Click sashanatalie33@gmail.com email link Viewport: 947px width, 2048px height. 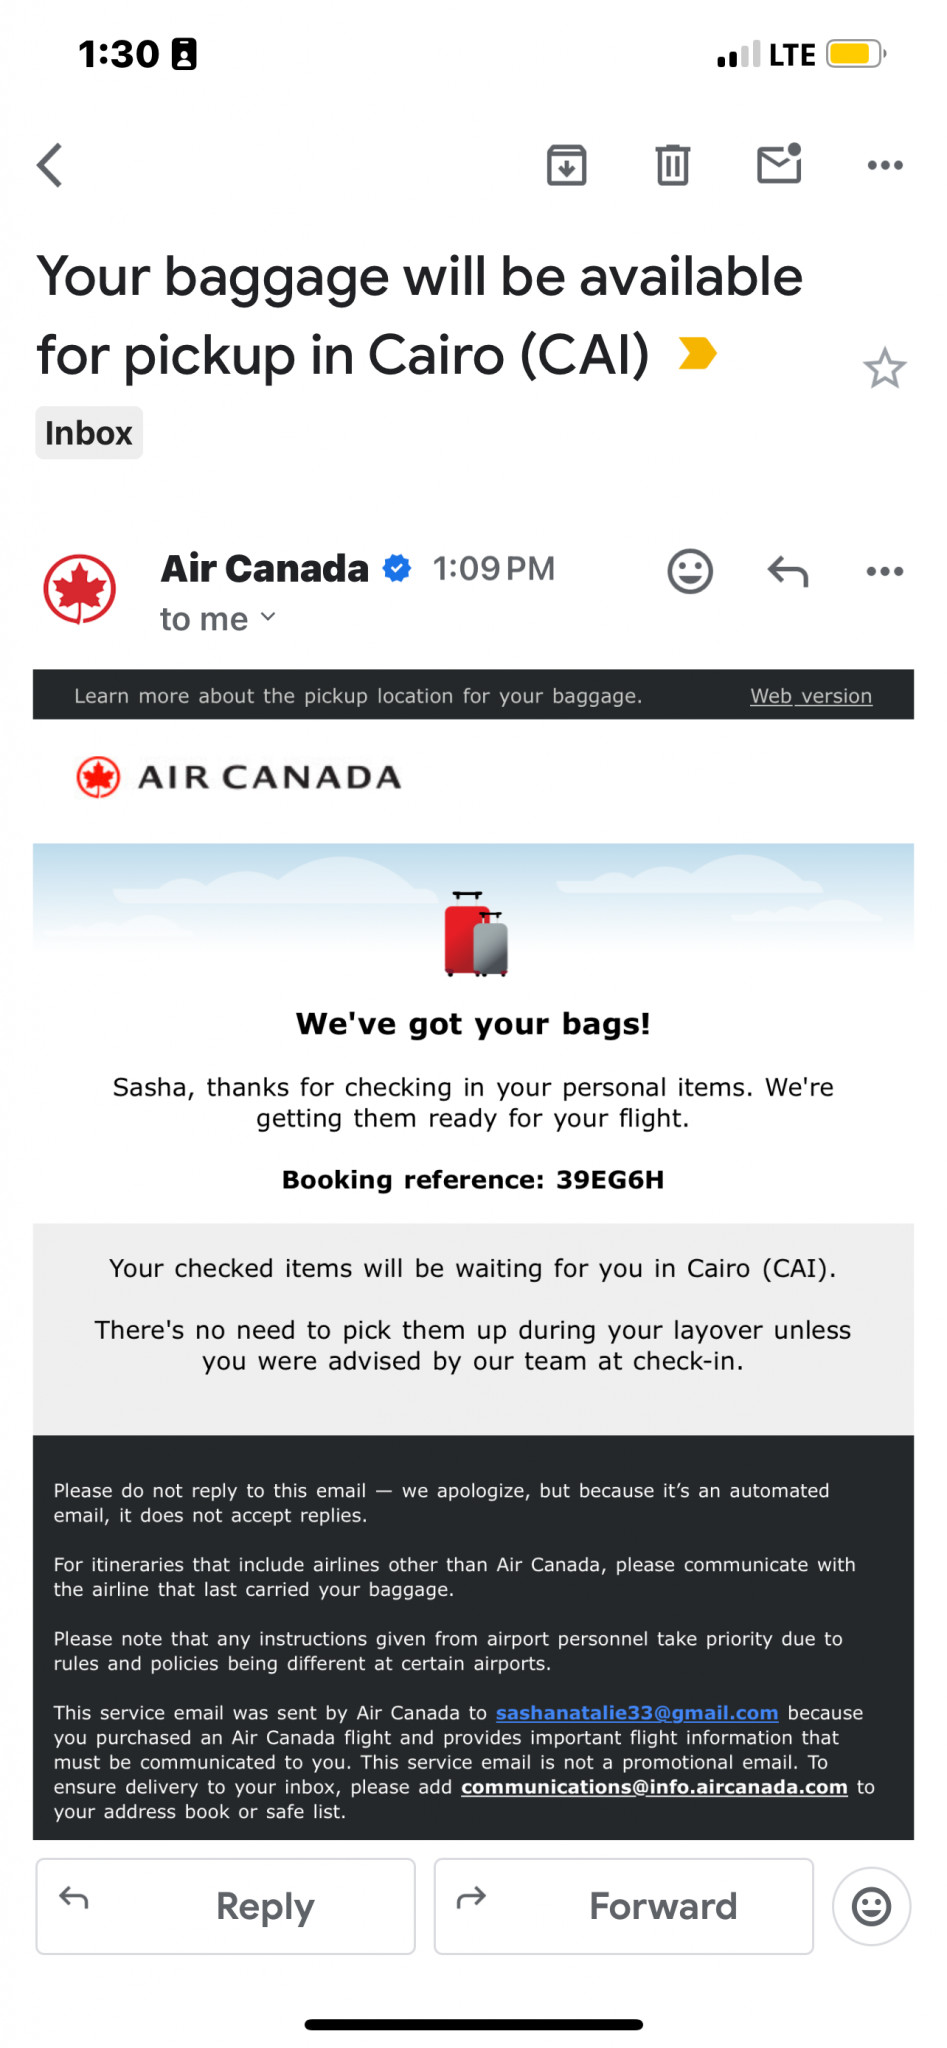[637, 1713]
